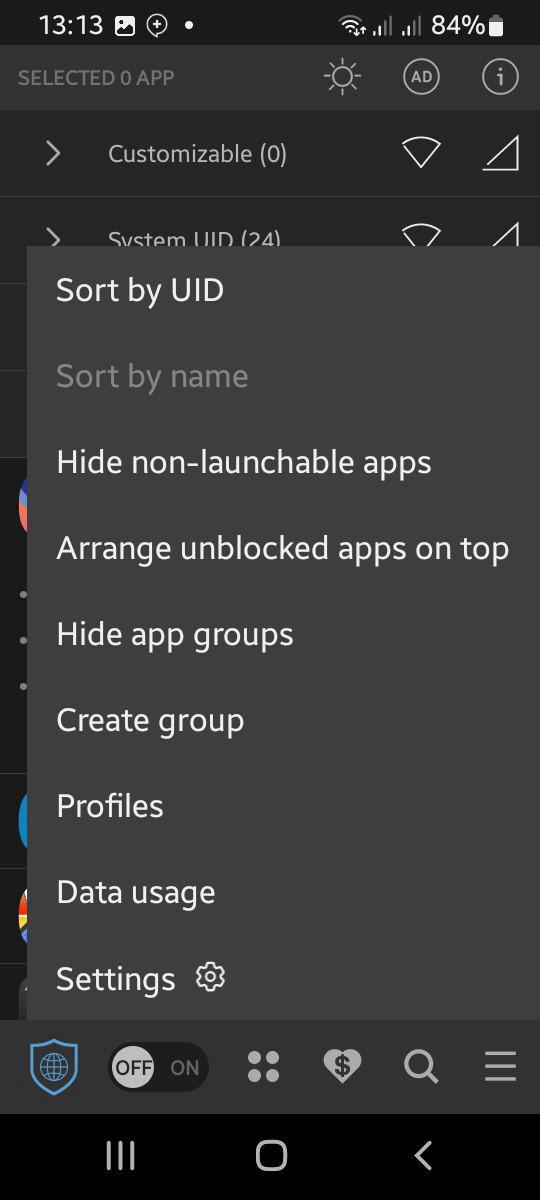Select Arrange unblocked apps on top
The image size is (540, 1200).
click(x=283, y=548)
